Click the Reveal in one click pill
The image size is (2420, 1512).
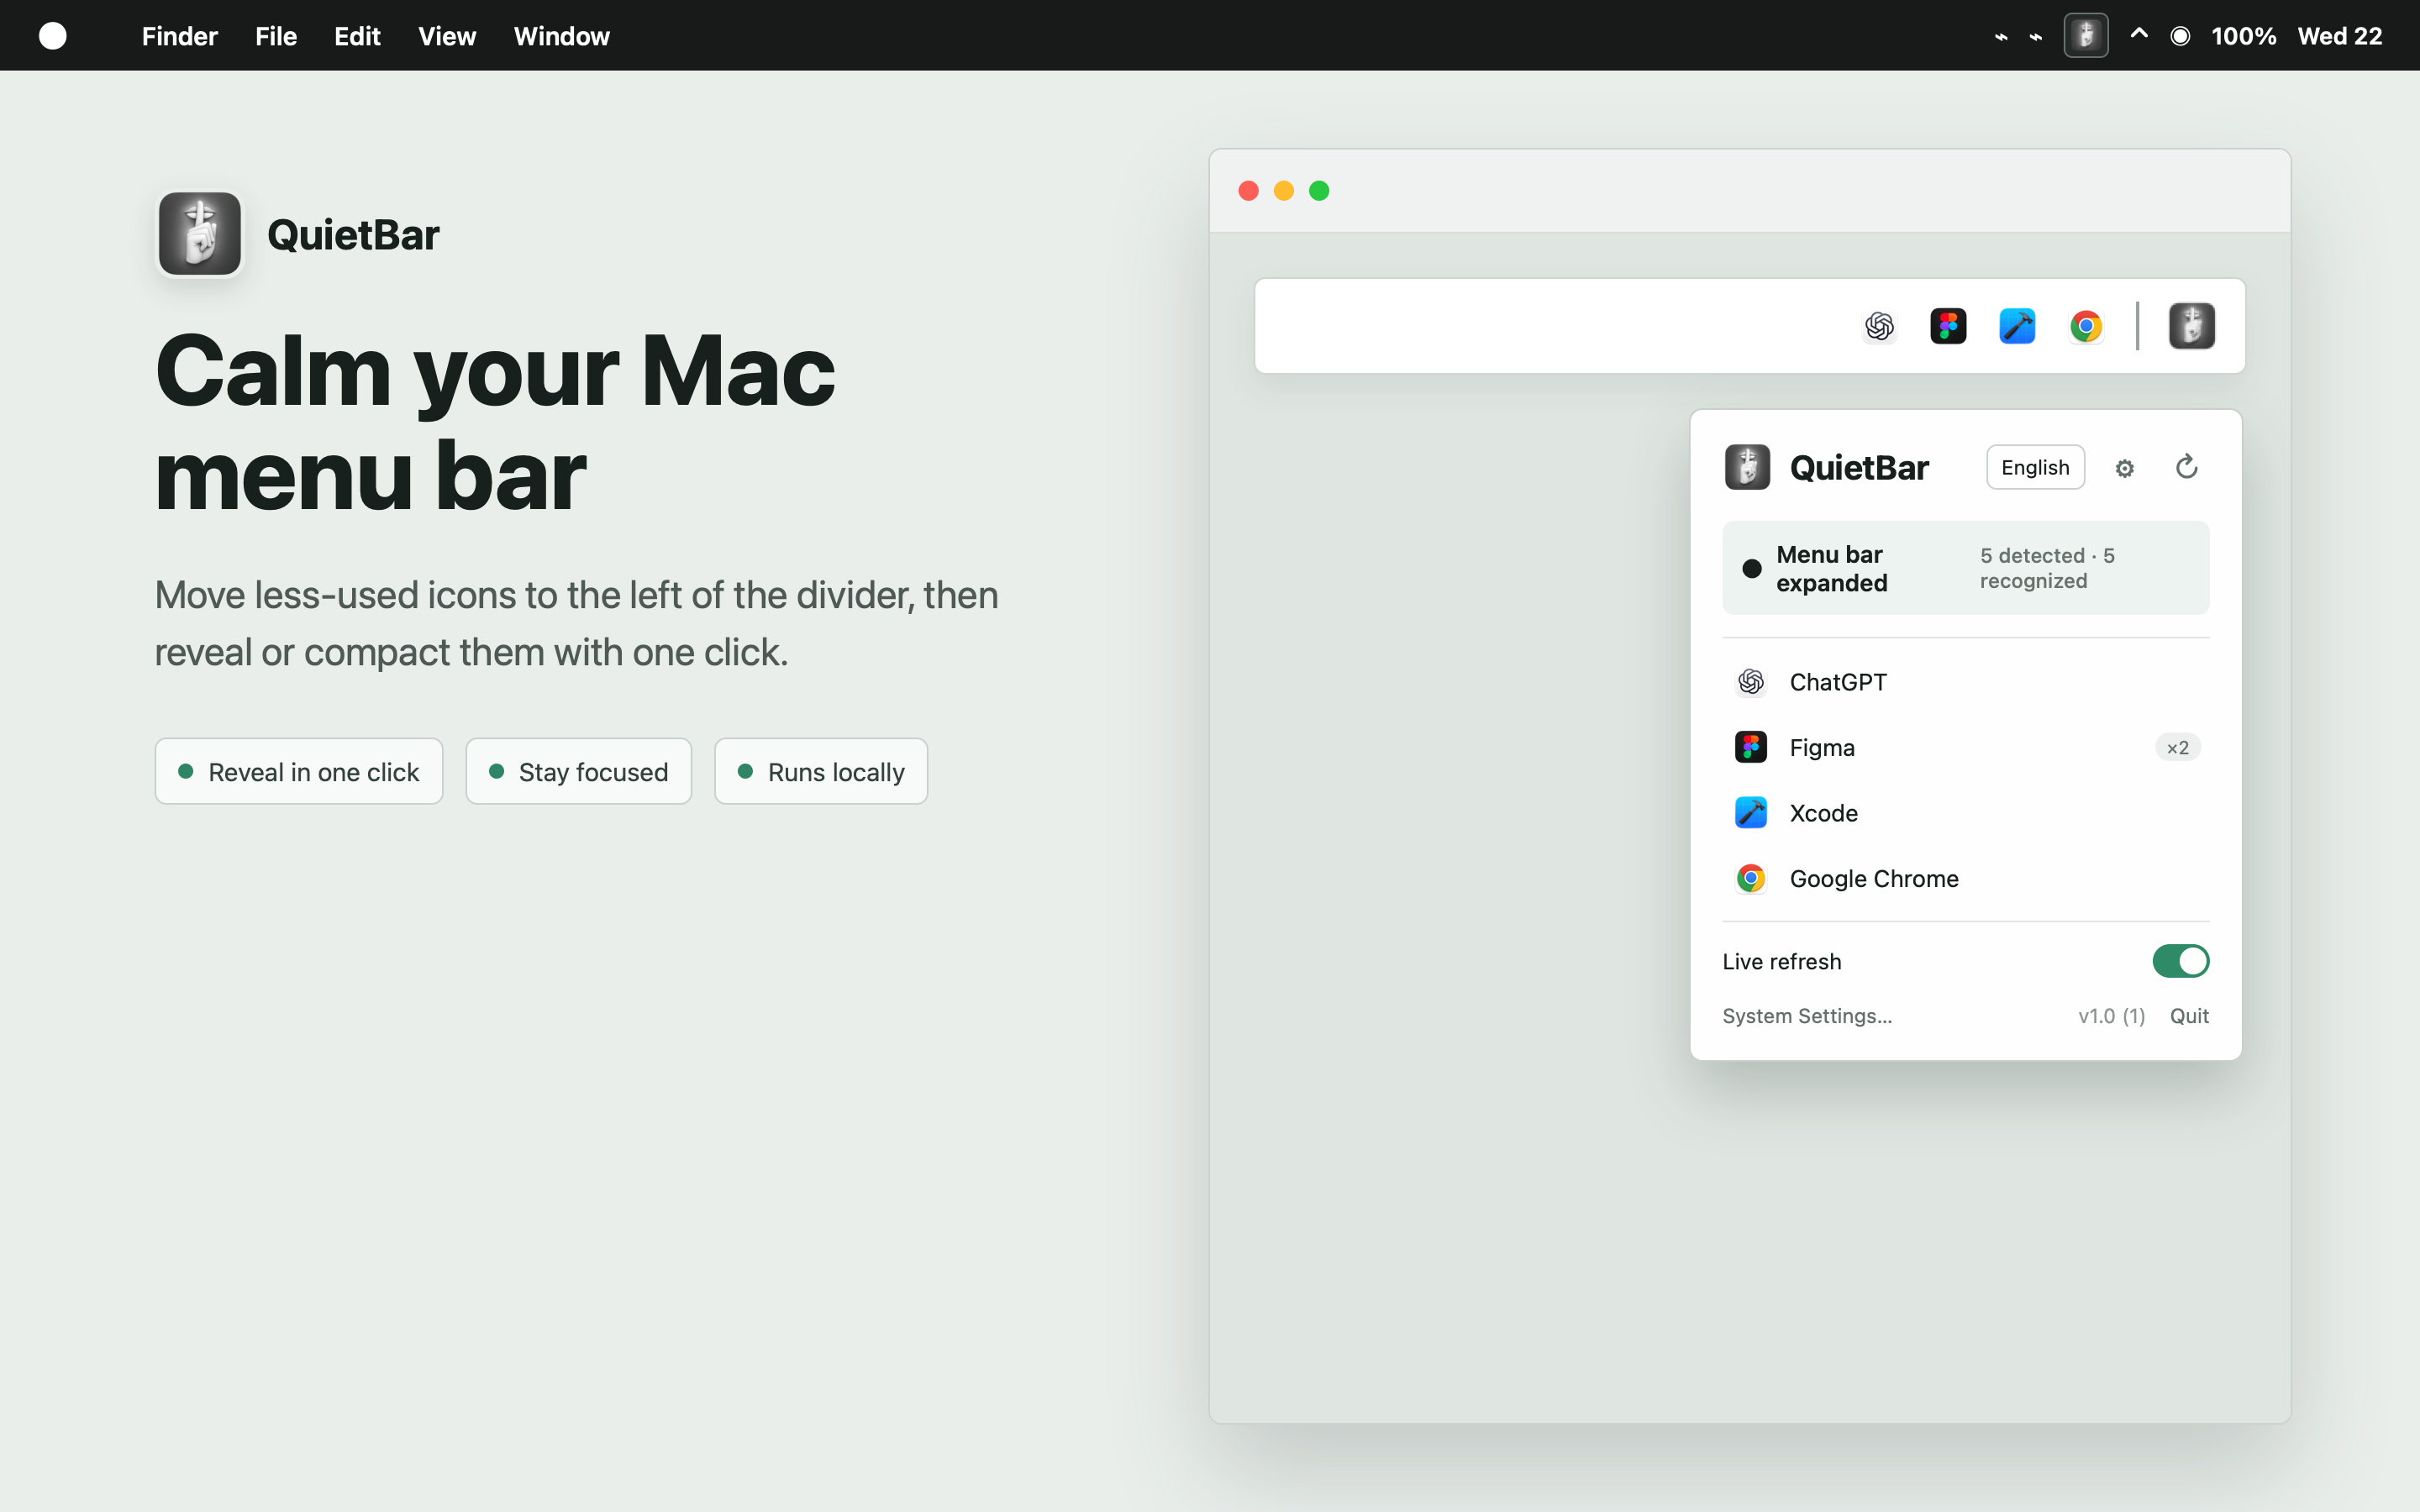point(299,771)
